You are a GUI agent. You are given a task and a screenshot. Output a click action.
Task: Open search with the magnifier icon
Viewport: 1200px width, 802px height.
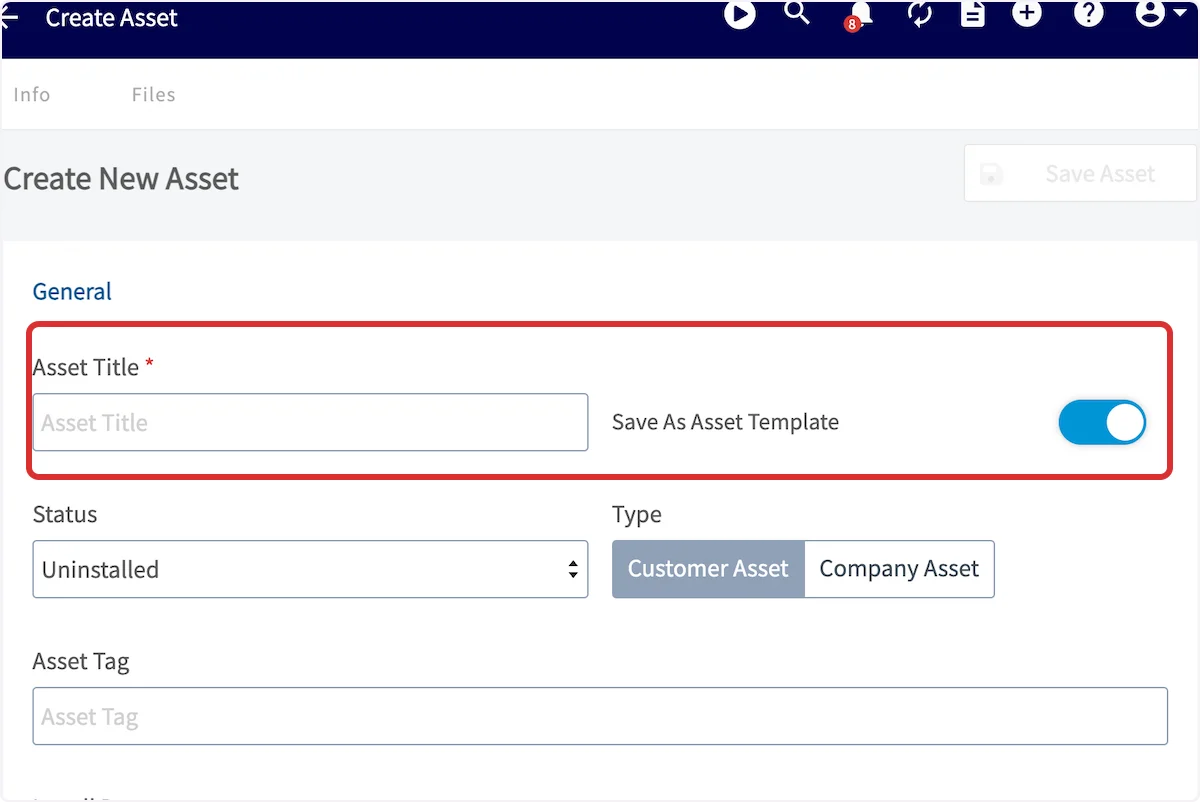(797, 13)
